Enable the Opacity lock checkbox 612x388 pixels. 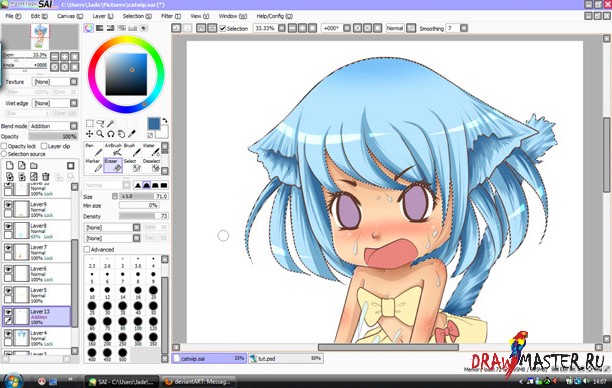pyautogui.click(x=4, y=146)
